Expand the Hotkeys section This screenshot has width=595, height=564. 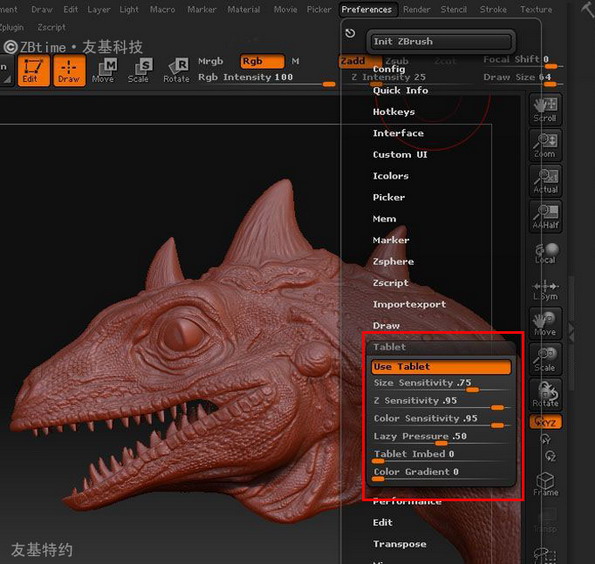pos(394,112)
